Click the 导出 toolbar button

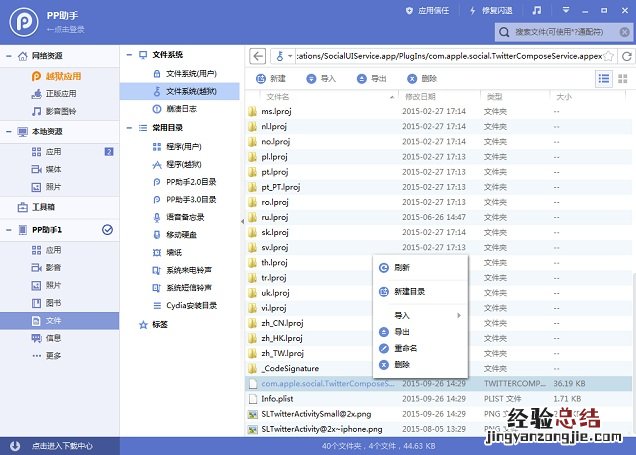pos(372,79)
